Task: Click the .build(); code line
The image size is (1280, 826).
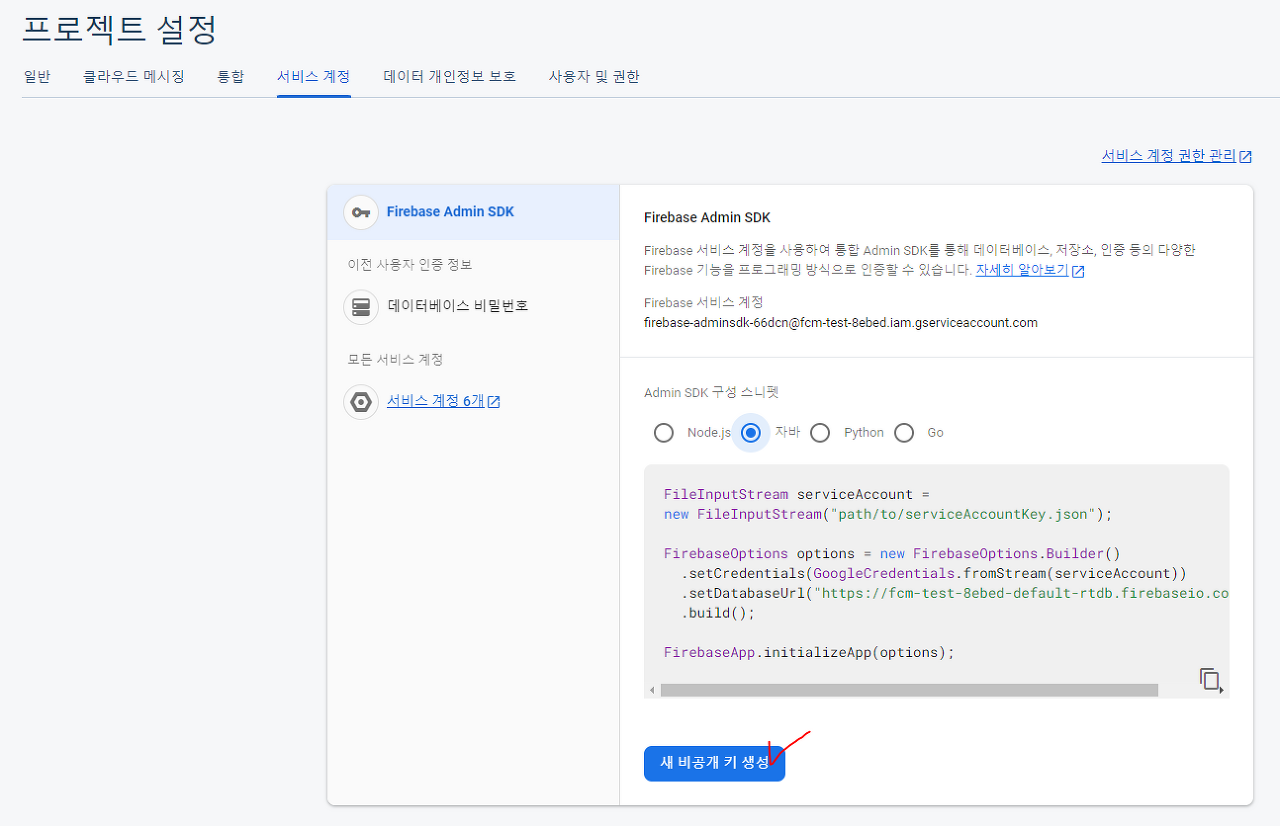Action: pyautogui.click(x=718, y=613)
